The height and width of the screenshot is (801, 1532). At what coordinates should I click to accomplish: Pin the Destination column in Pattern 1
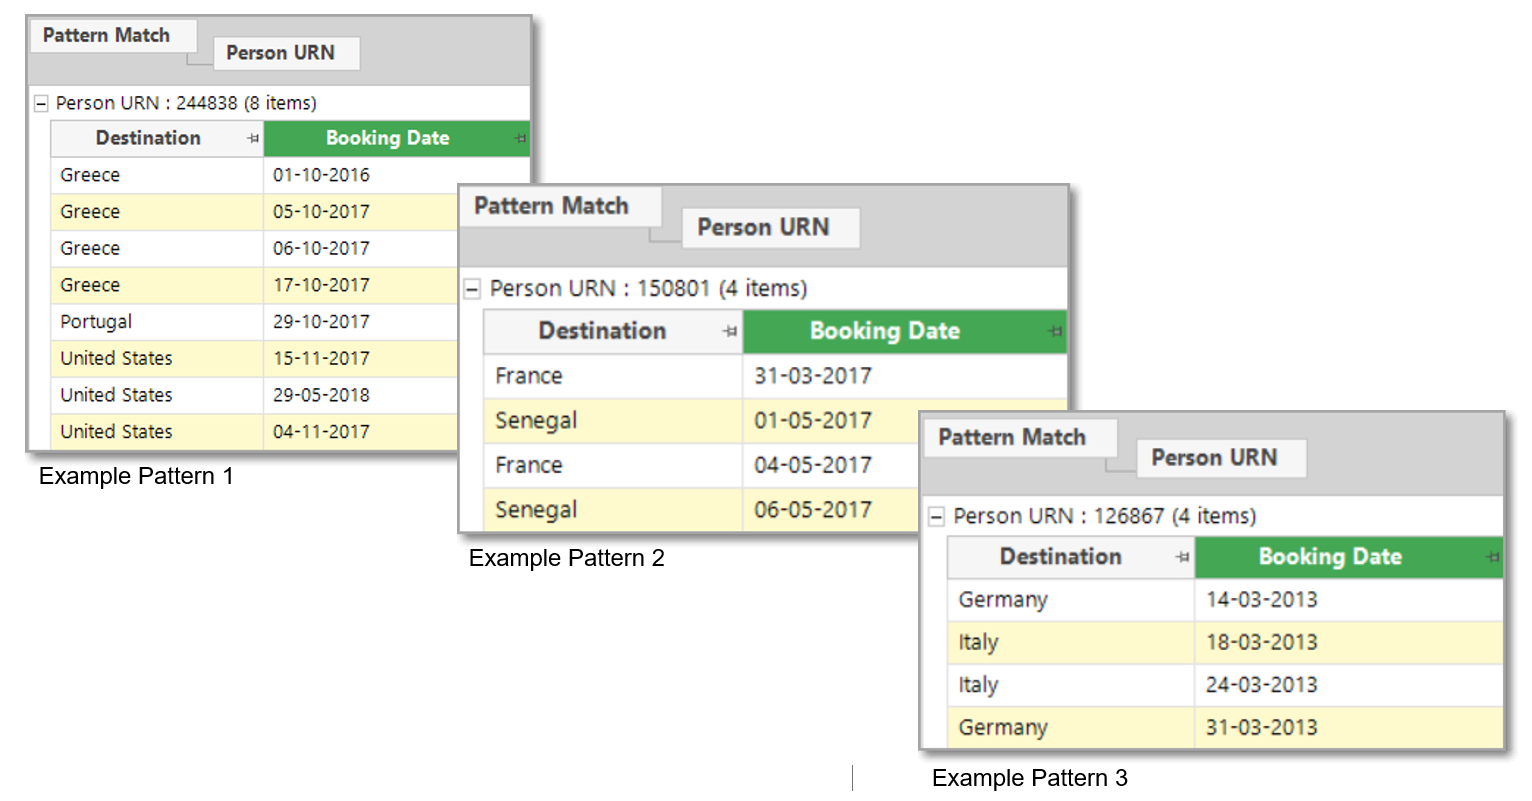pyautogui.click(x=253, y=139)
